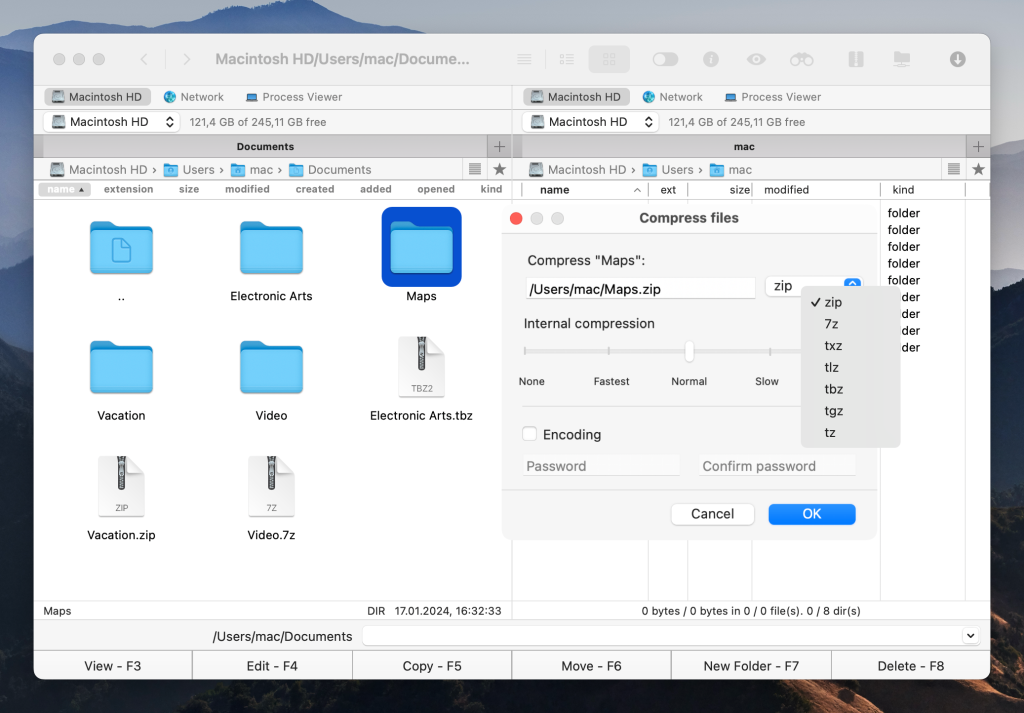This screenshot has width=1024, height=713.
Task: Switch to the Process Viewer tab
Action: point(293,96)
